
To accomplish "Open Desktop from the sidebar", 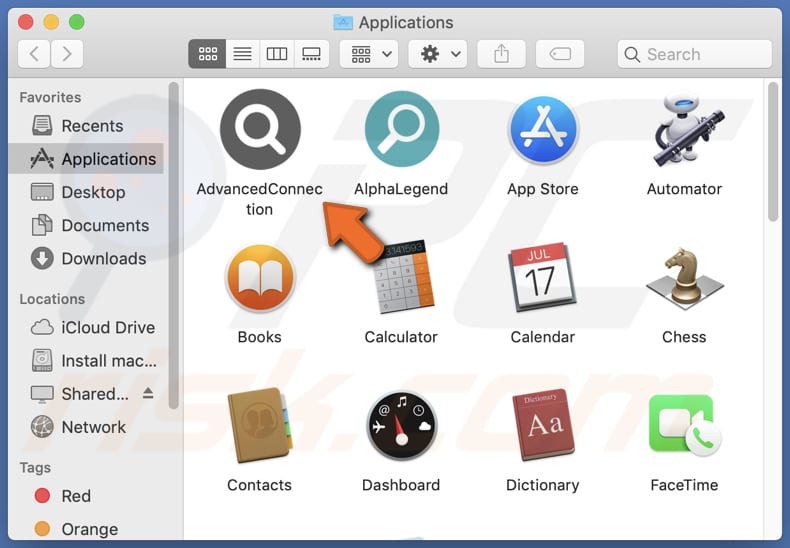I will (x=86, y=192).
